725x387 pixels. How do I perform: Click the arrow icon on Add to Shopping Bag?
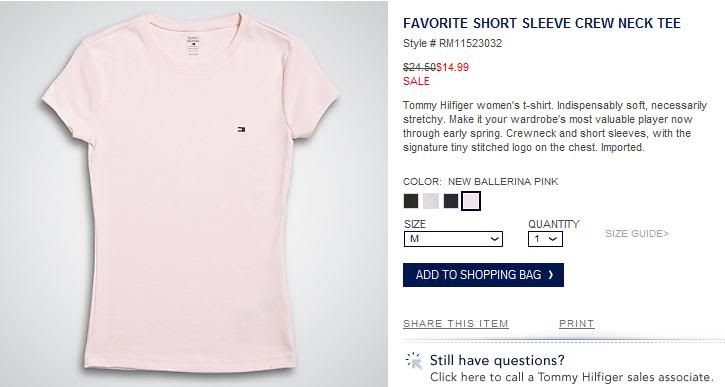[x=551, y=275]
